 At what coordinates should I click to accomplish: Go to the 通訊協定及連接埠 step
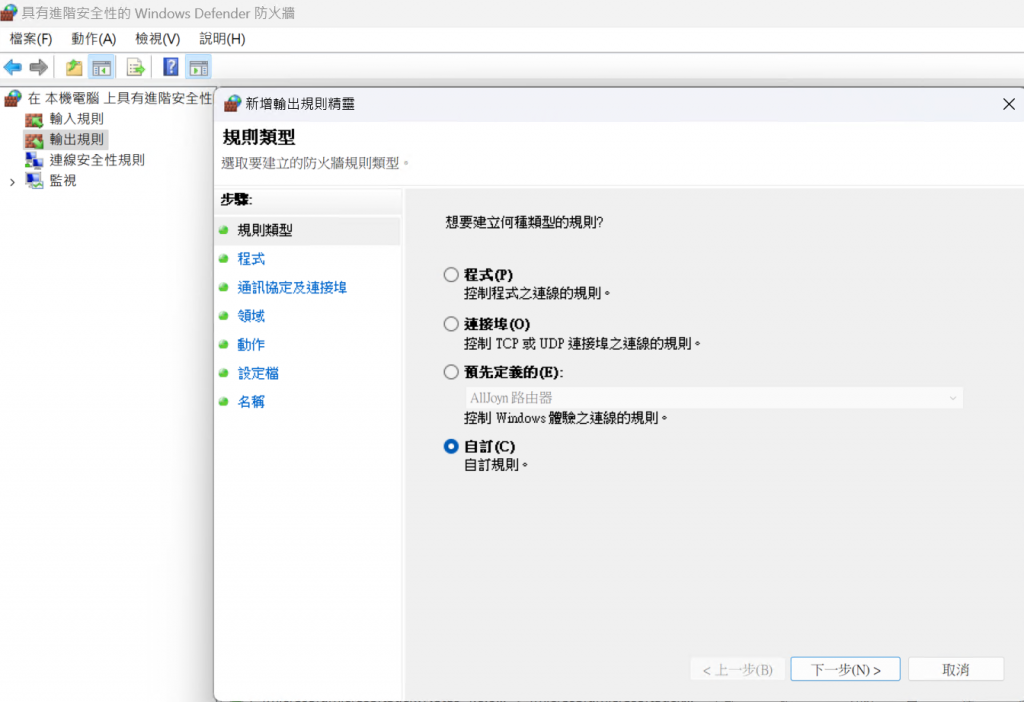click(292, 287)
